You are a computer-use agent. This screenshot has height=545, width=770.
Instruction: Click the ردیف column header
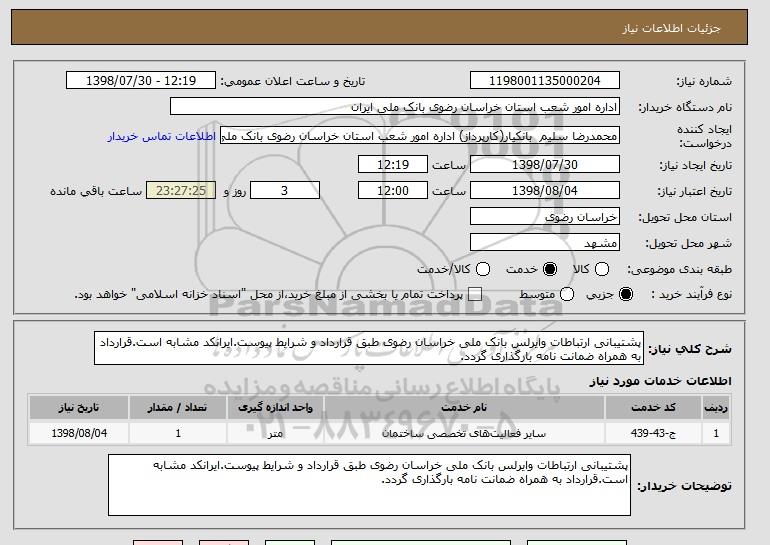716,408
